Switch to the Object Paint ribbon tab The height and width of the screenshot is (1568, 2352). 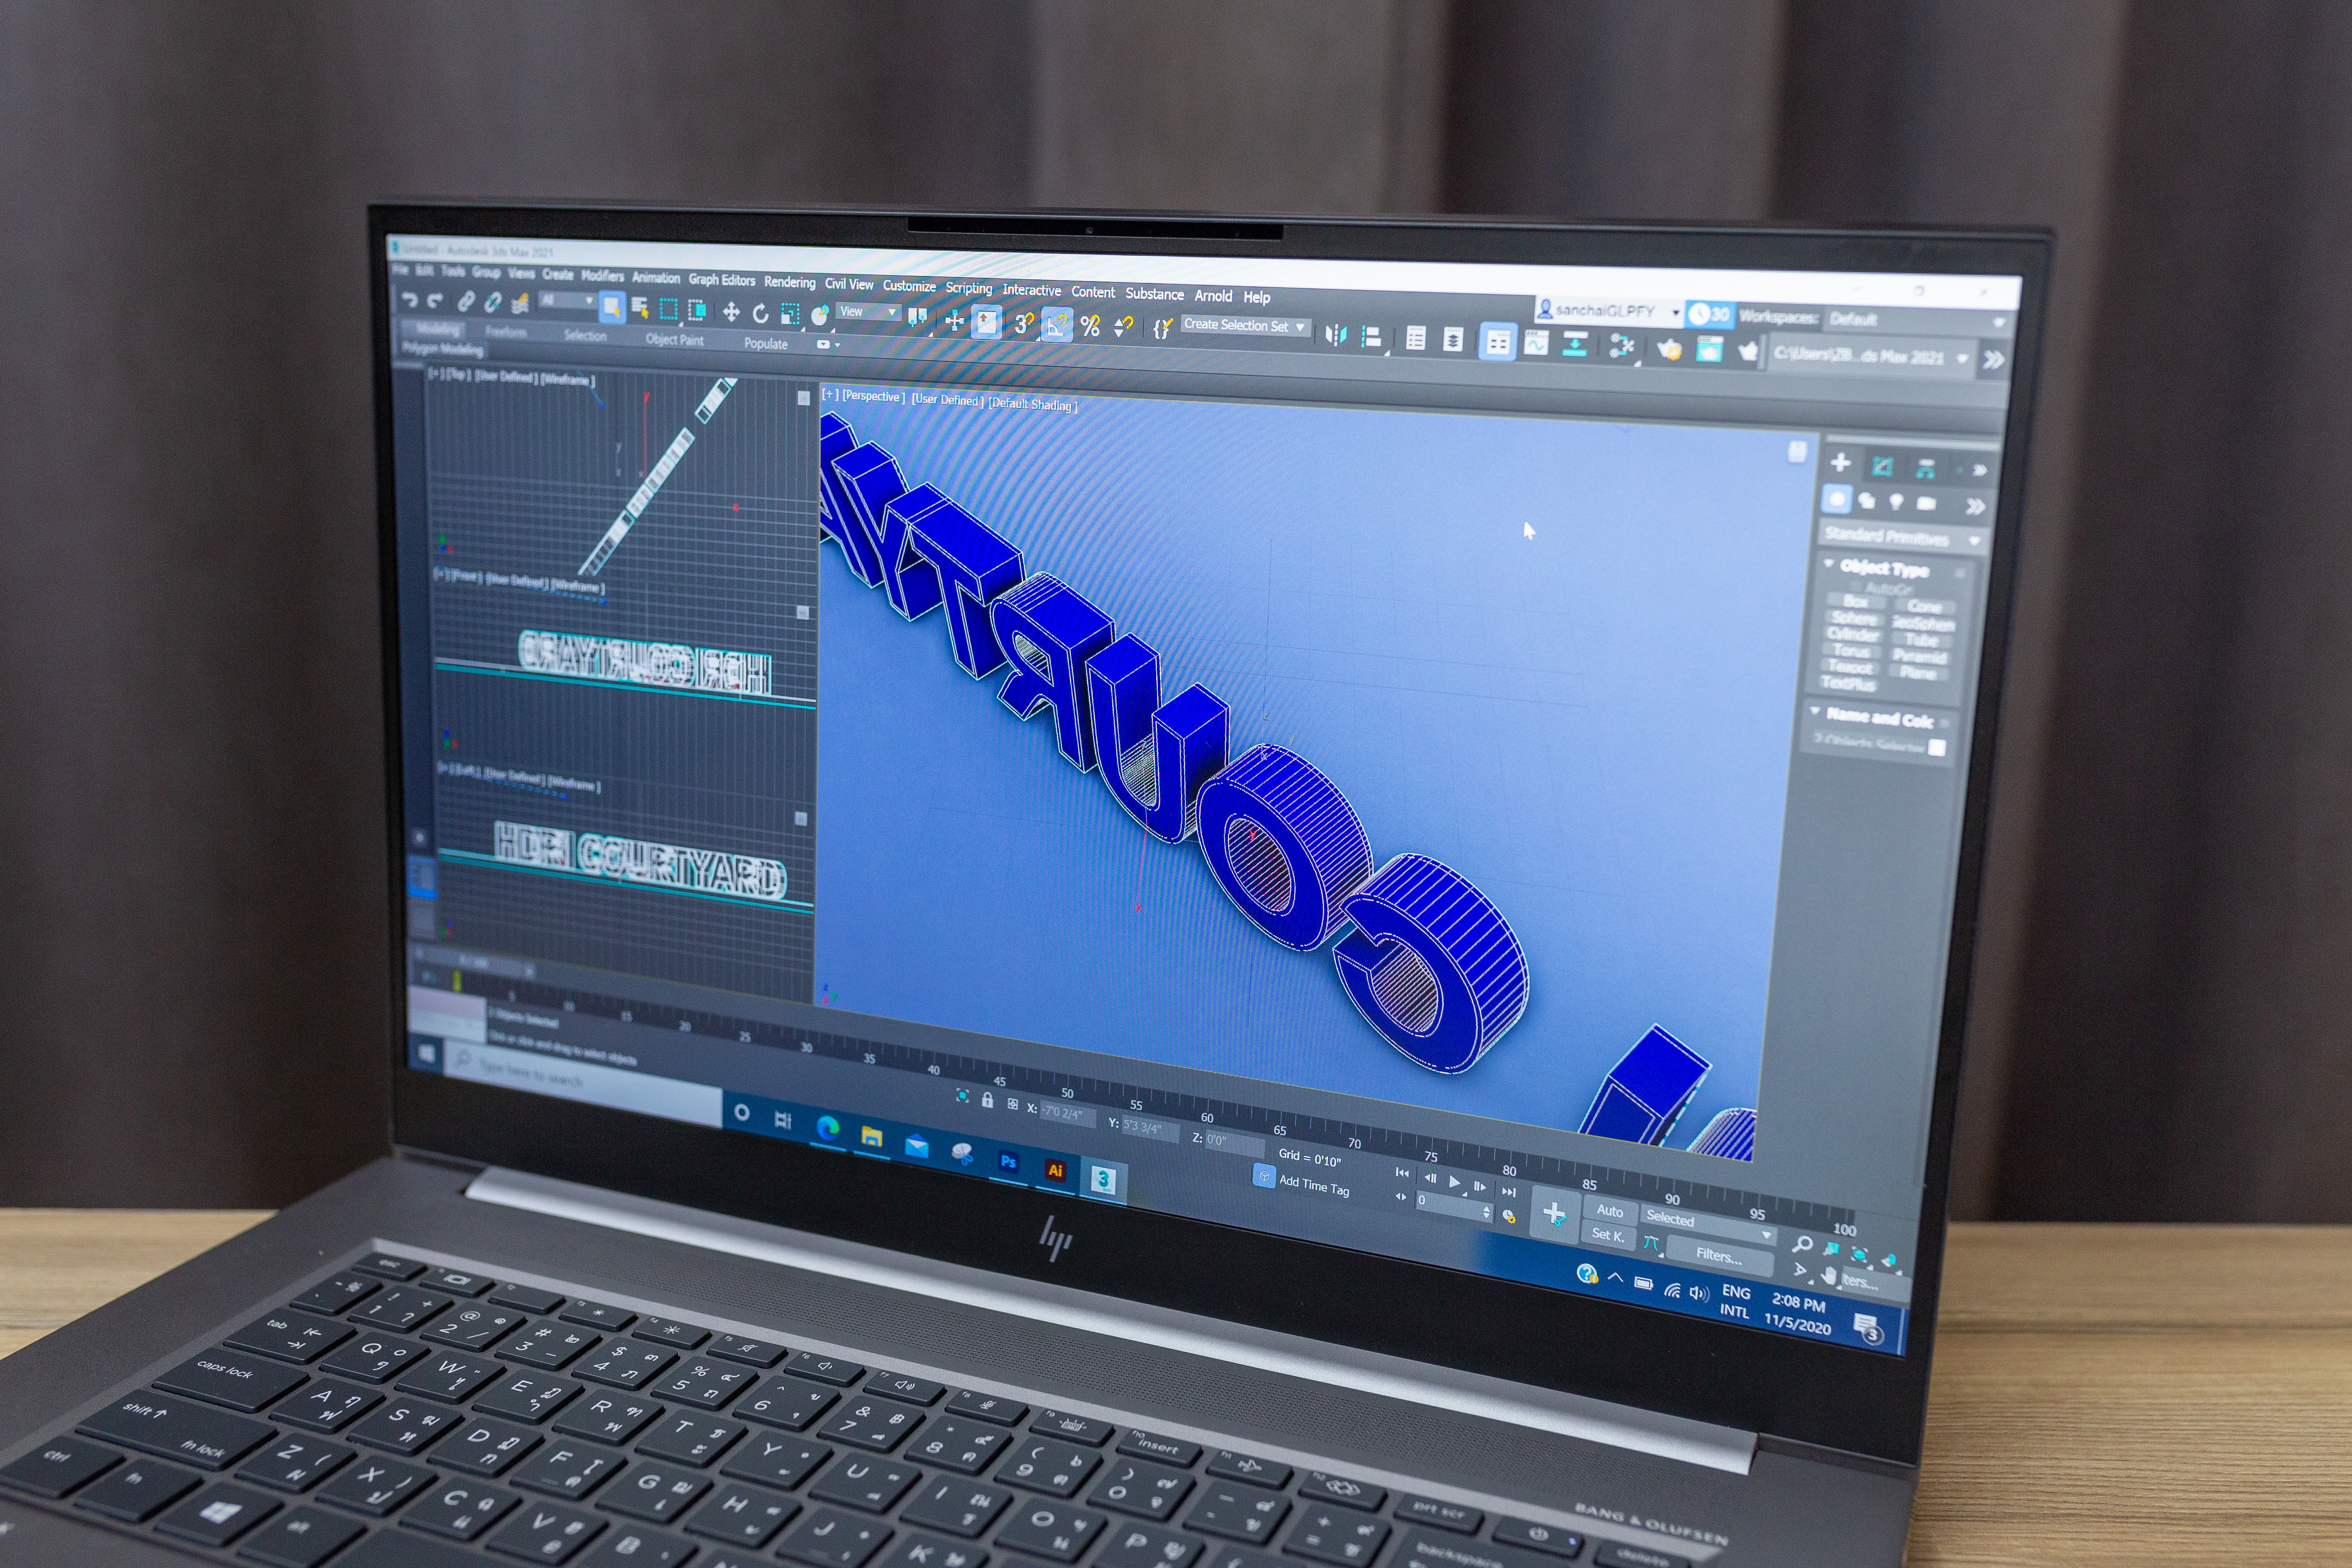coord(674,340)
